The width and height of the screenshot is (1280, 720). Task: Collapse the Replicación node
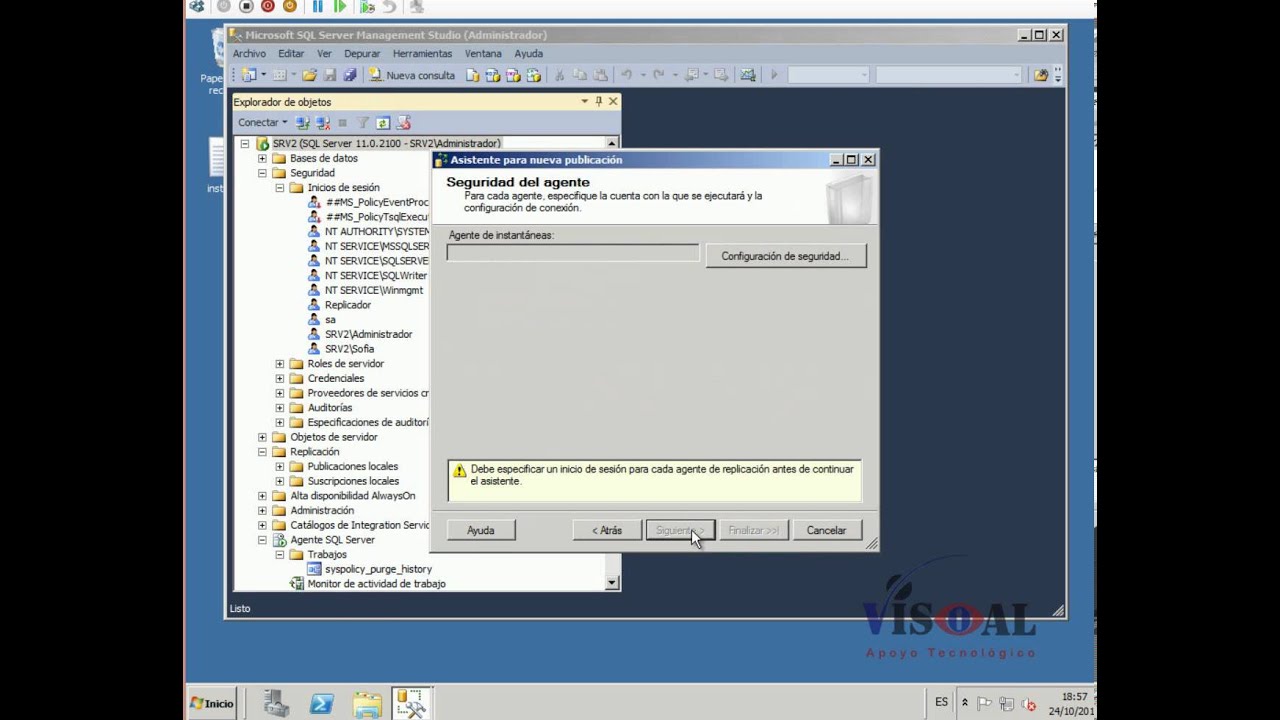point(263,452)
